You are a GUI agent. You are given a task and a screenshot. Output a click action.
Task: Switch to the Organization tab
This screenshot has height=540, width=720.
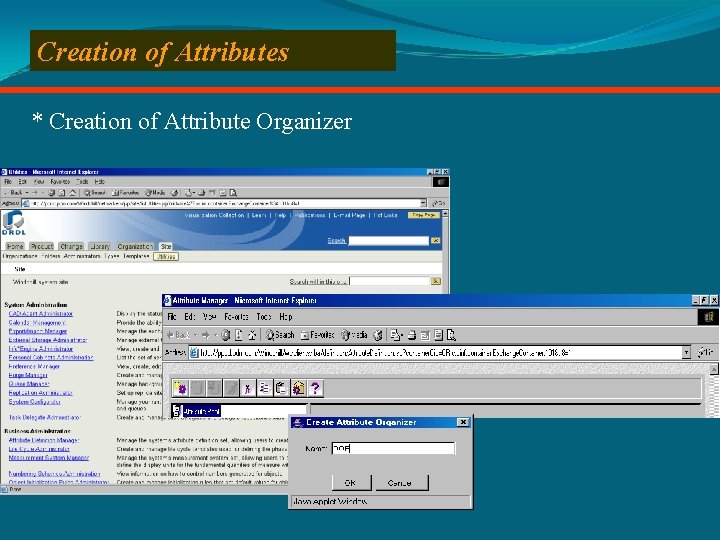135,247
